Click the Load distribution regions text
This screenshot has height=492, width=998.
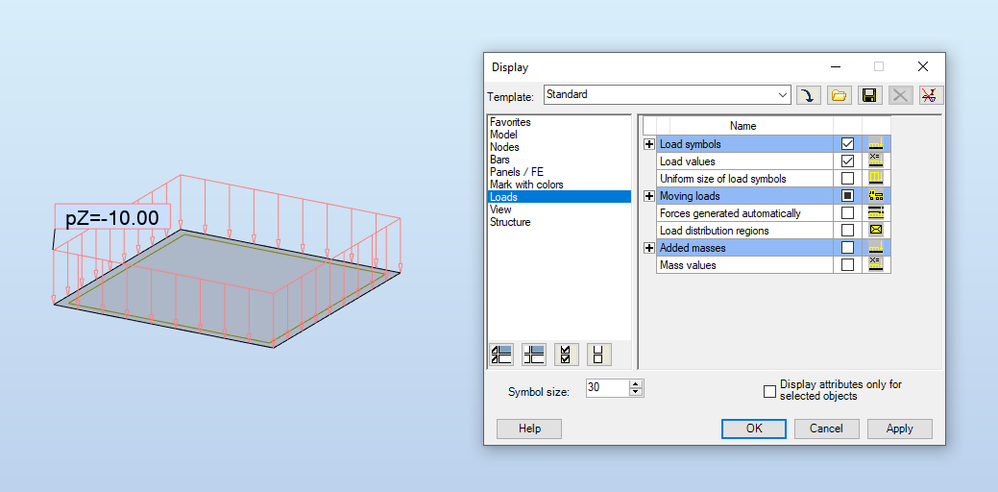point(714,230)
